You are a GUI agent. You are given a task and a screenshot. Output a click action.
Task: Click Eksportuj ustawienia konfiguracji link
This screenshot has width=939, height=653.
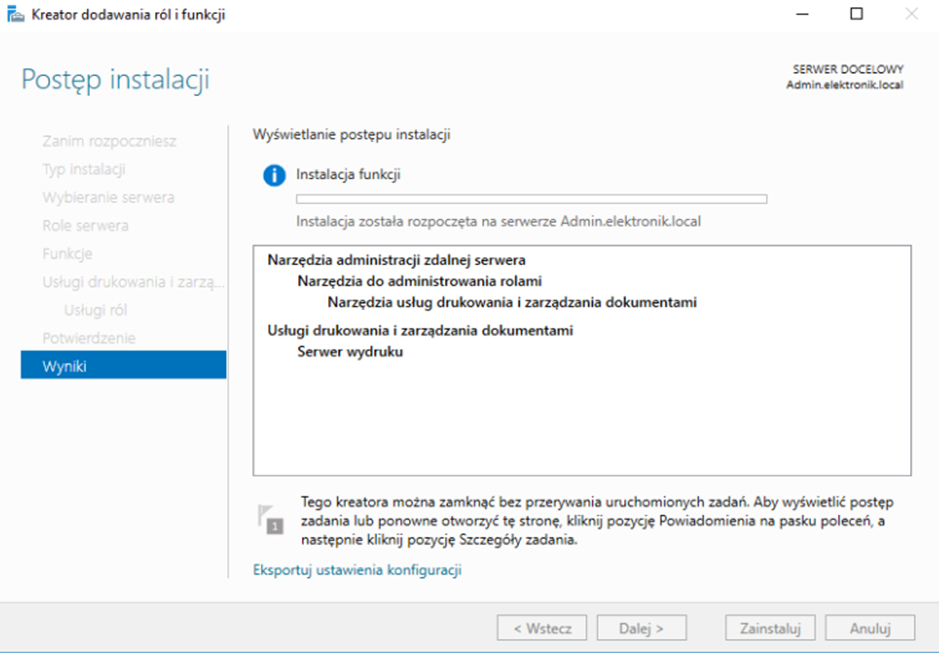[x=357, y=570]
